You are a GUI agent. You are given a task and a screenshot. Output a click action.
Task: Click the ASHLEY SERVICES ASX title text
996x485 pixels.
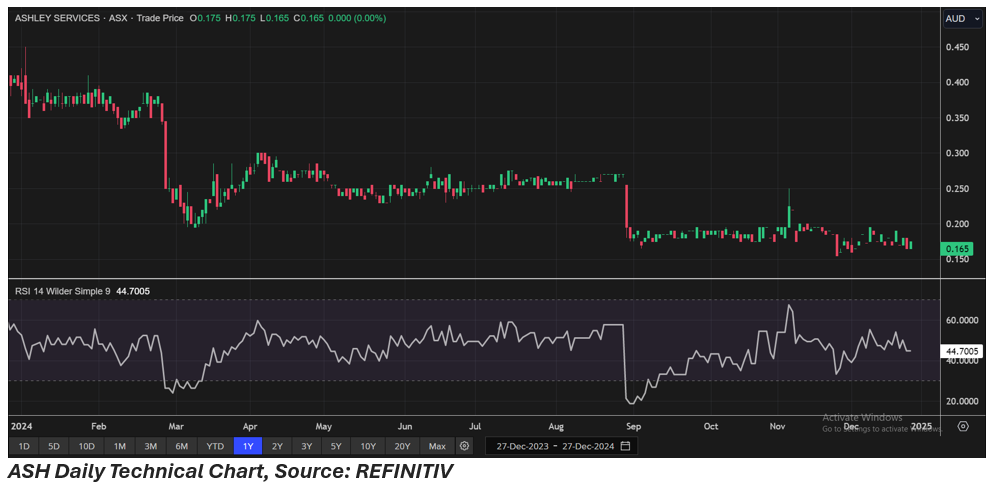point(99,18)
